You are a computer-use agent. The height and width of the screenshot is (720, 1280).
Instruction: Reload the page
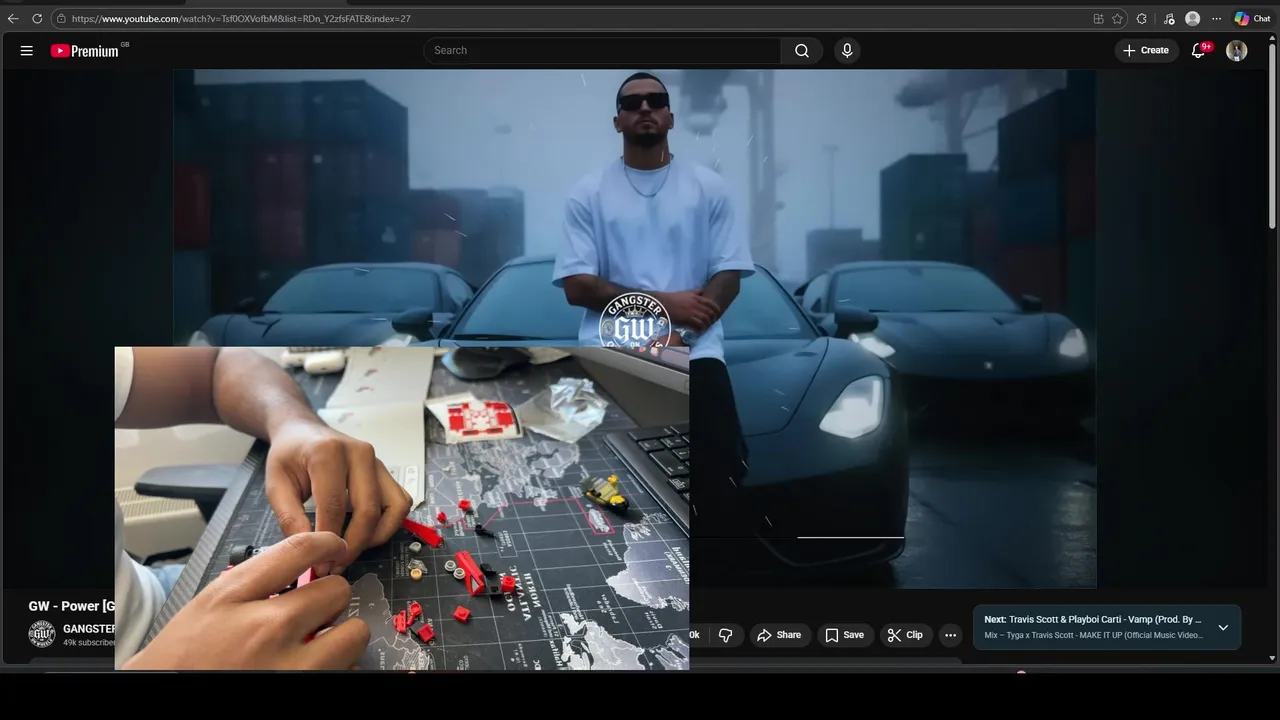point(37,18)
